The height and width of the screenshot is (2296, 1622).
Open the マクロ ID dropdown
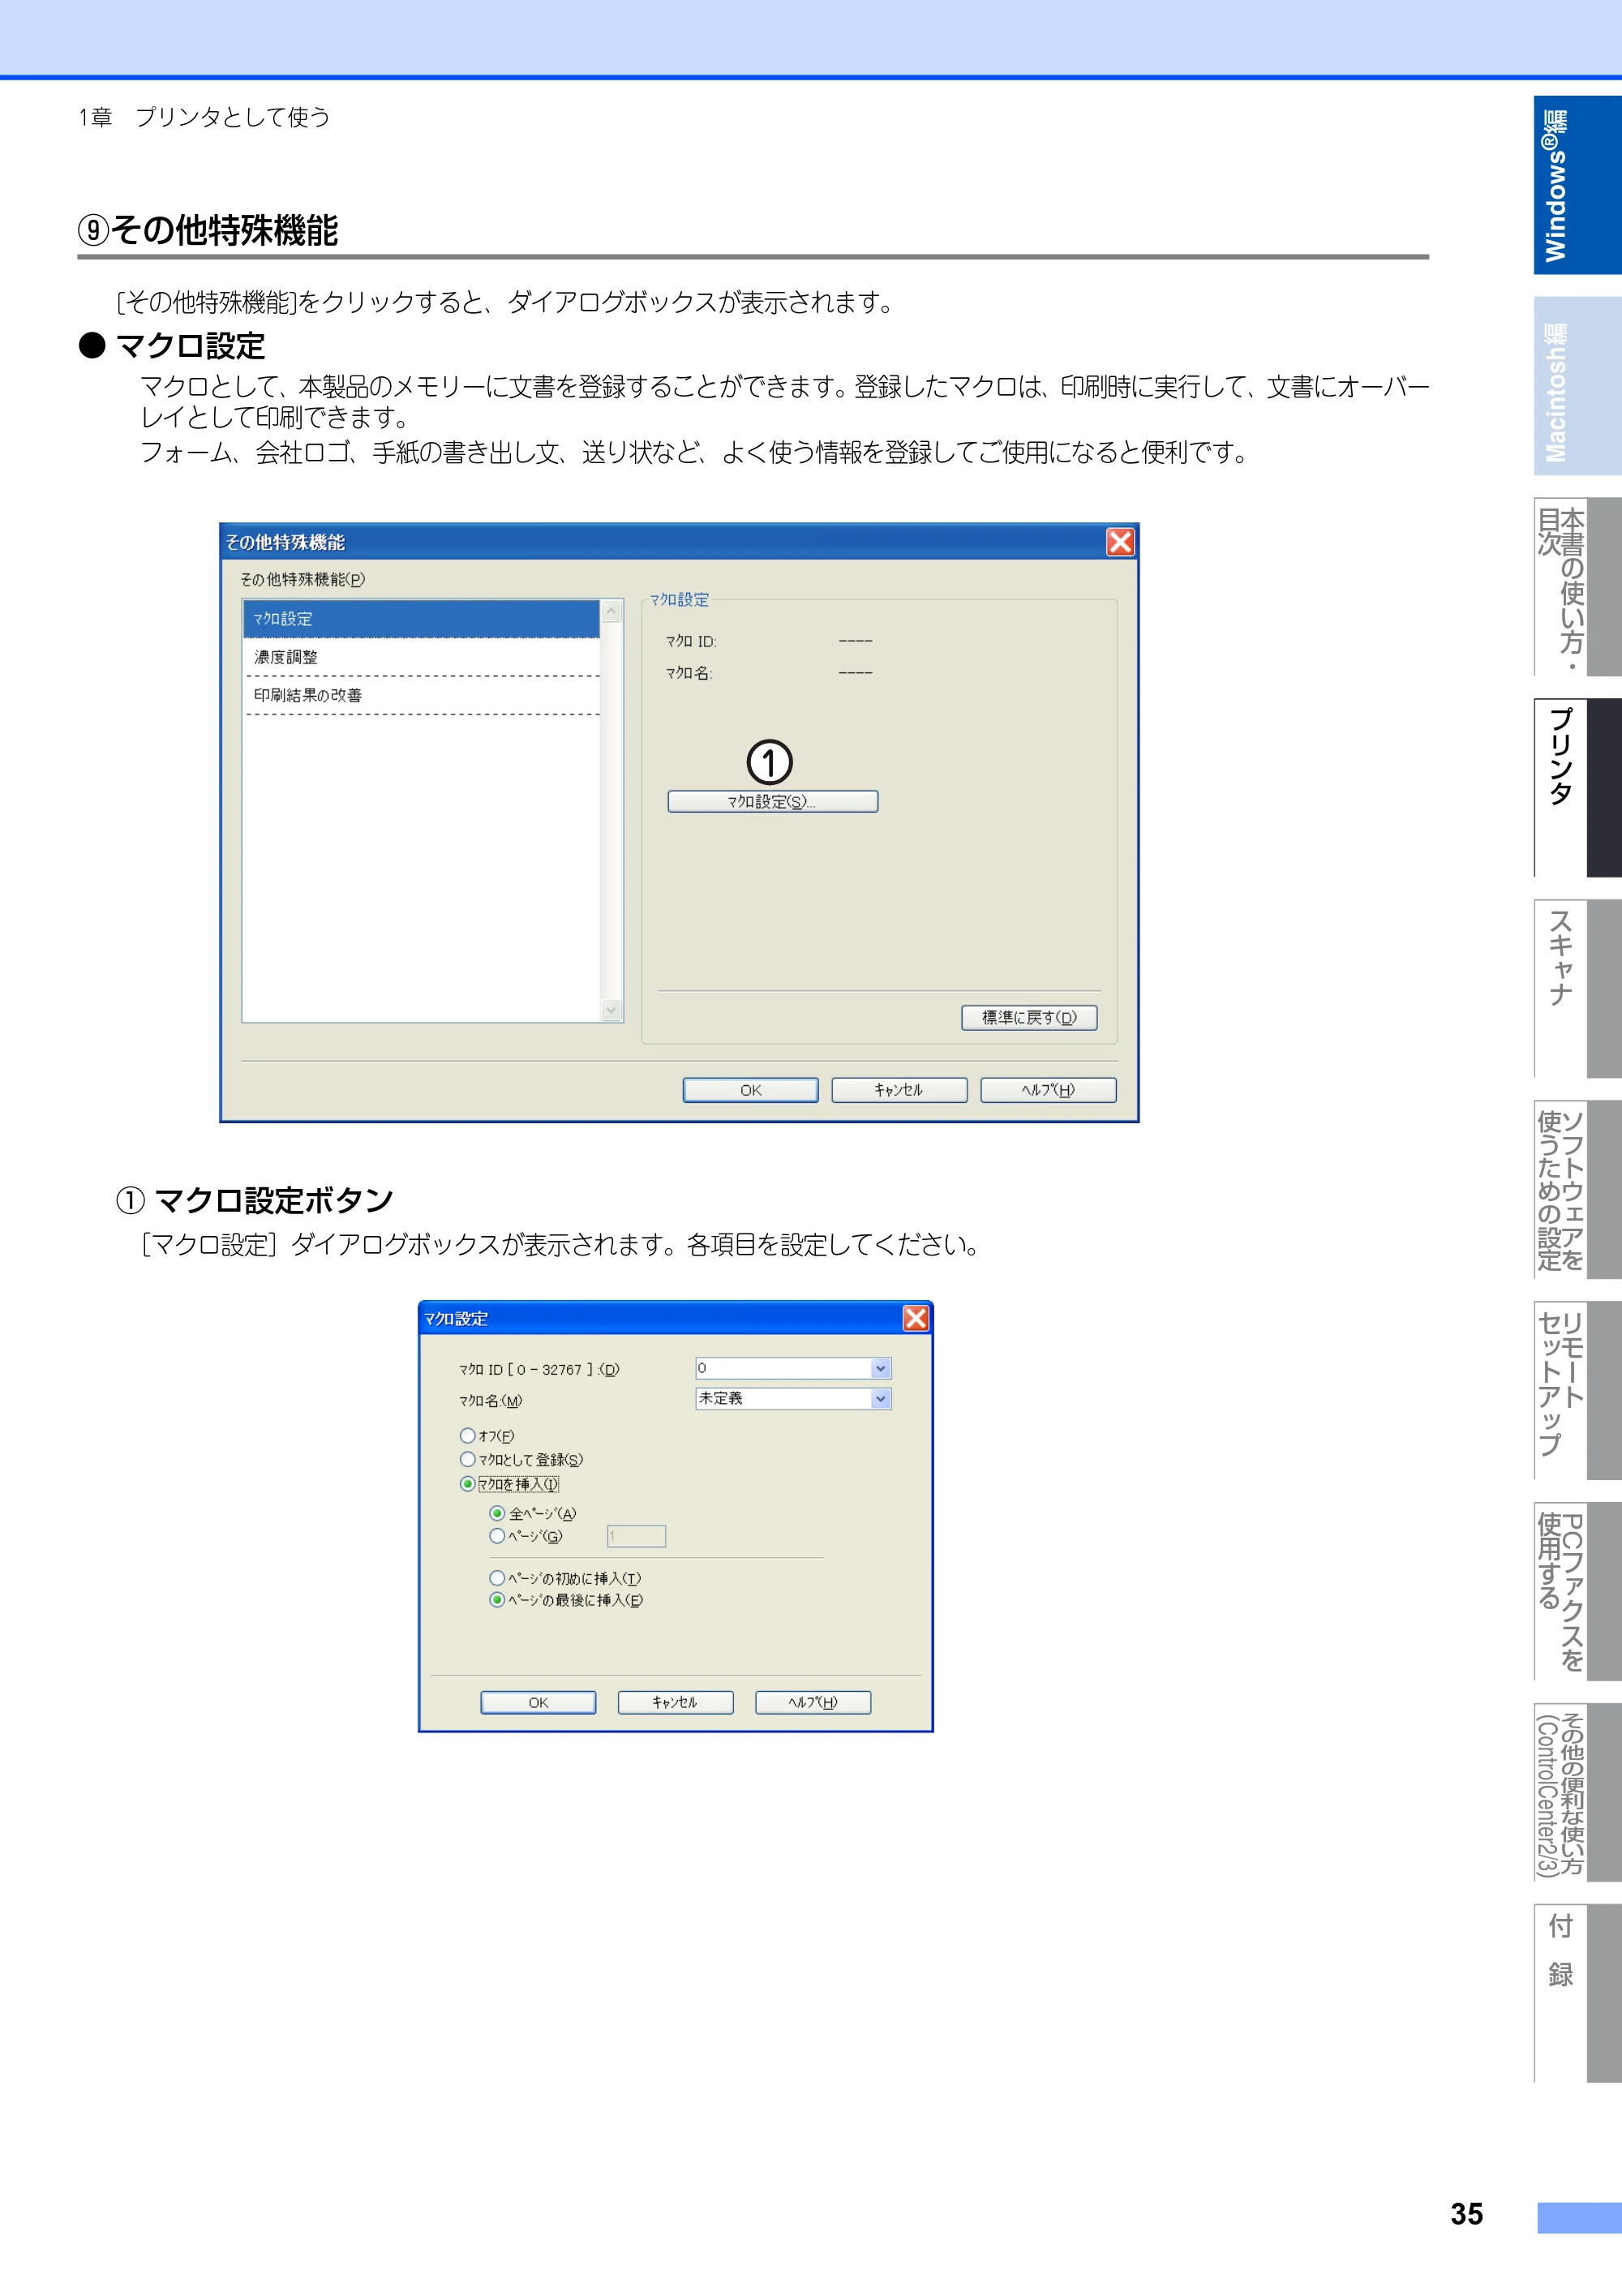tap(880, 1368)
